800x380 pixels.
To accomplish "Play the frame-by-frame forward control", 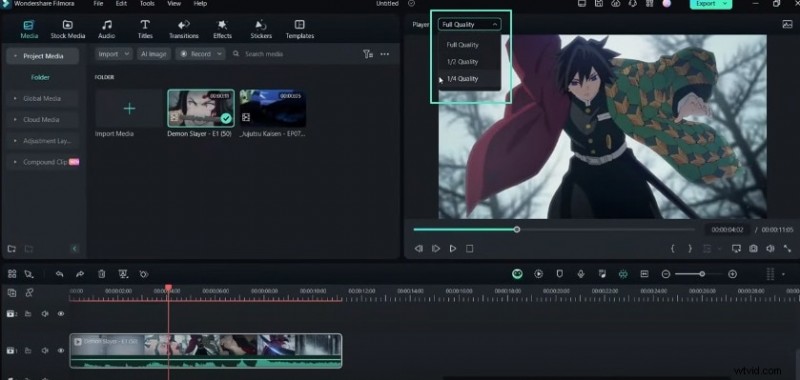I will coord(436,248).
